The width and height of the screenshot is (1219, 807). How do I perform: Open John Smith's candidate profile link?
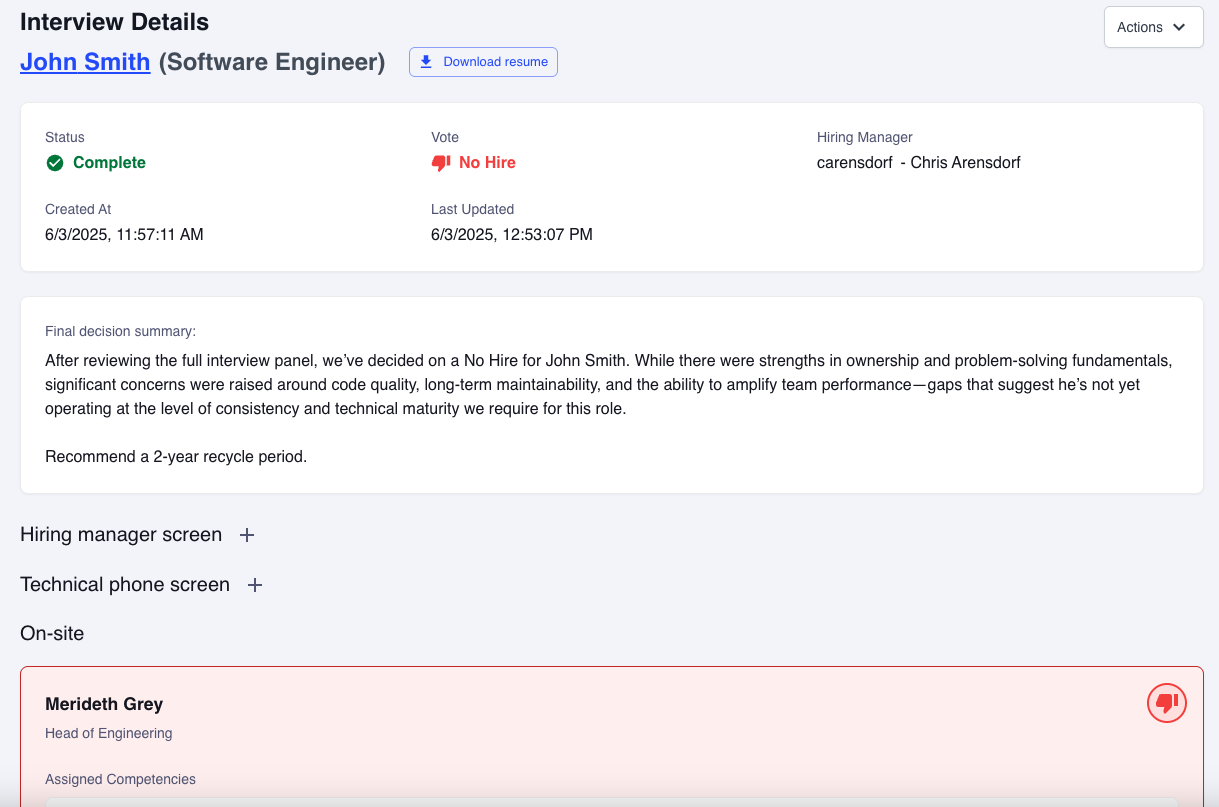[x=85, y=62]
